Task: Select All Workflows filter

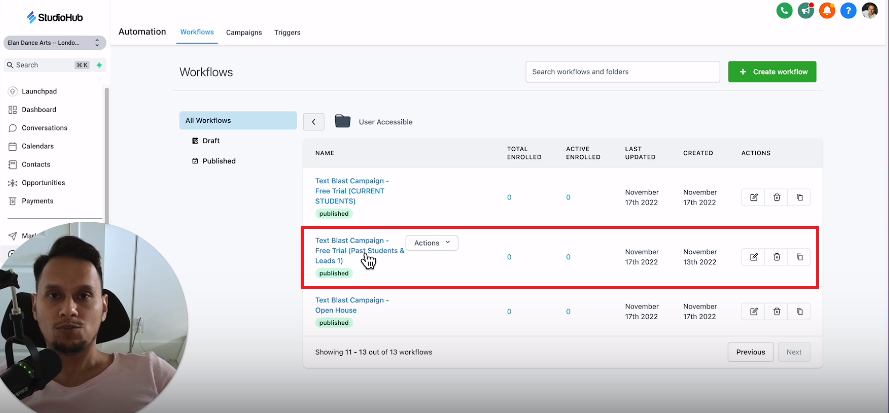Action: tap(238, 120)
